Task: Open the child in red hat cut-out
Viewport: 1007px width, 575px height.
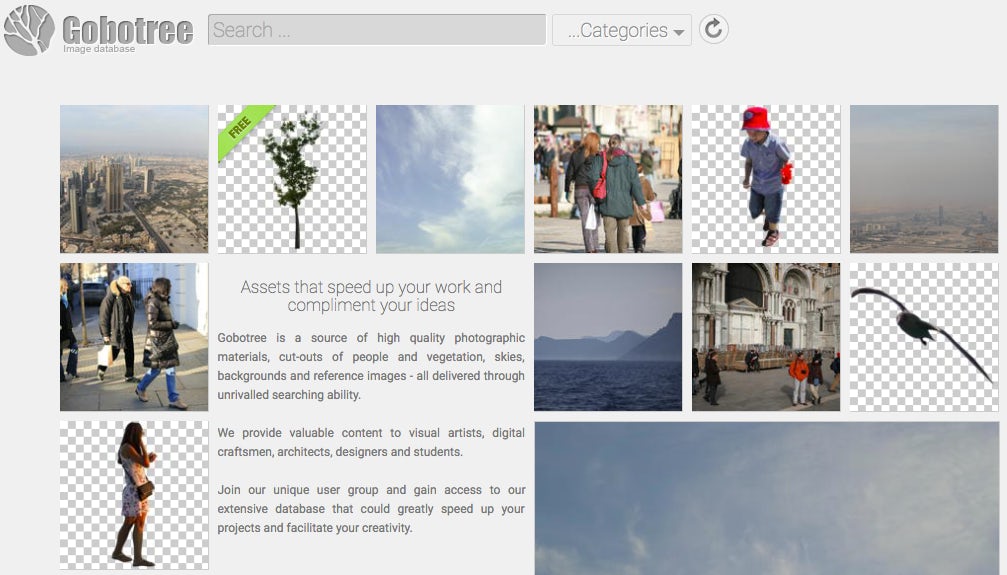Action: pyautogui.click(x=766, y=179)
